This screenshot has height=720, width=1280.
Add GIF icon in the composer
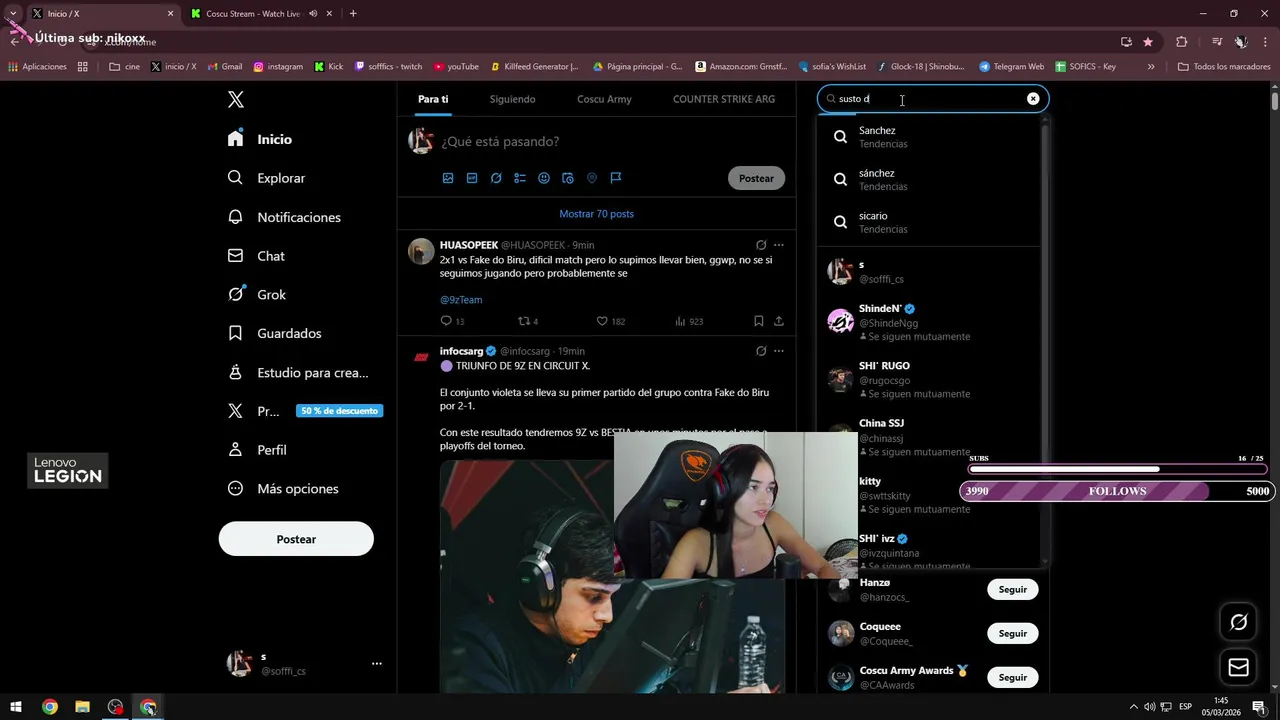tap(472, 178)
